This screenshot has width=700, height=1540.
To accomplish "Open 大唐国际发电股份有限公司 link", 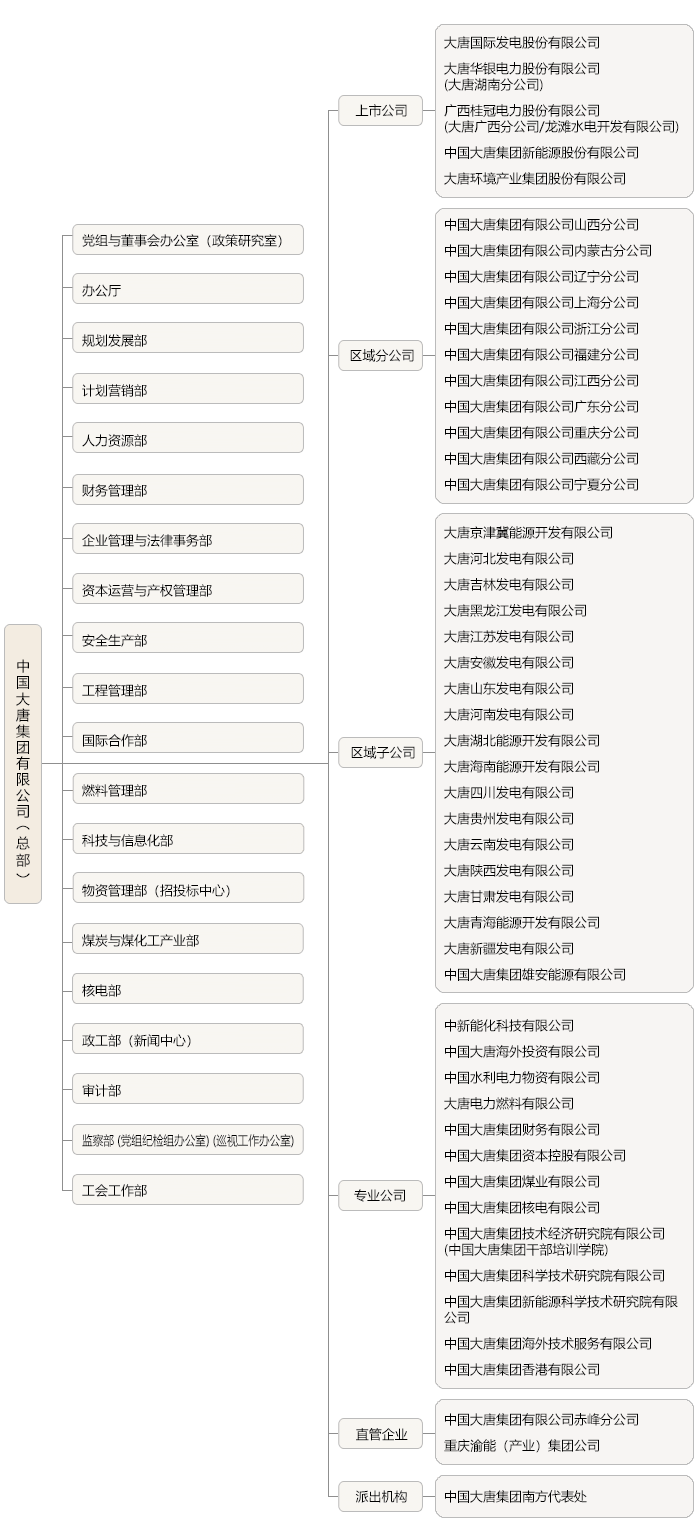I will (x=522, y=43).
